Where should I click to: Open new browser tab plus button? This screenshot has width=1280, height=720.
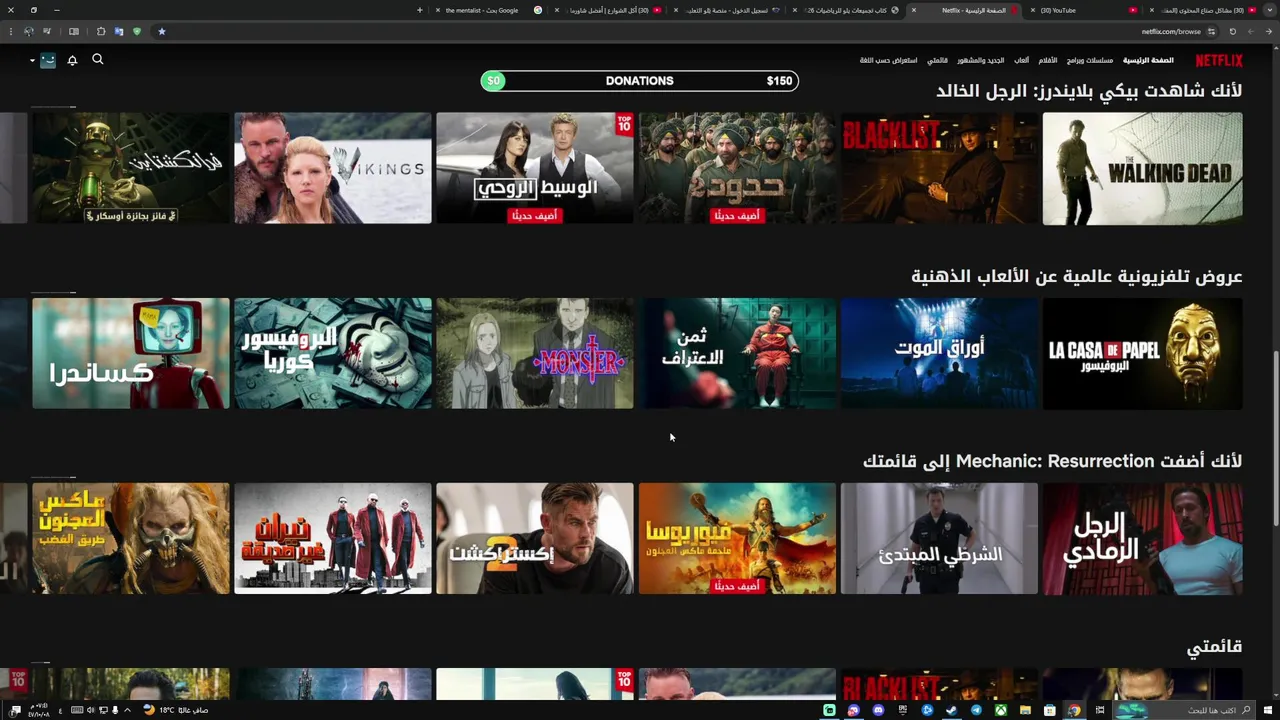tap(420, 10)
